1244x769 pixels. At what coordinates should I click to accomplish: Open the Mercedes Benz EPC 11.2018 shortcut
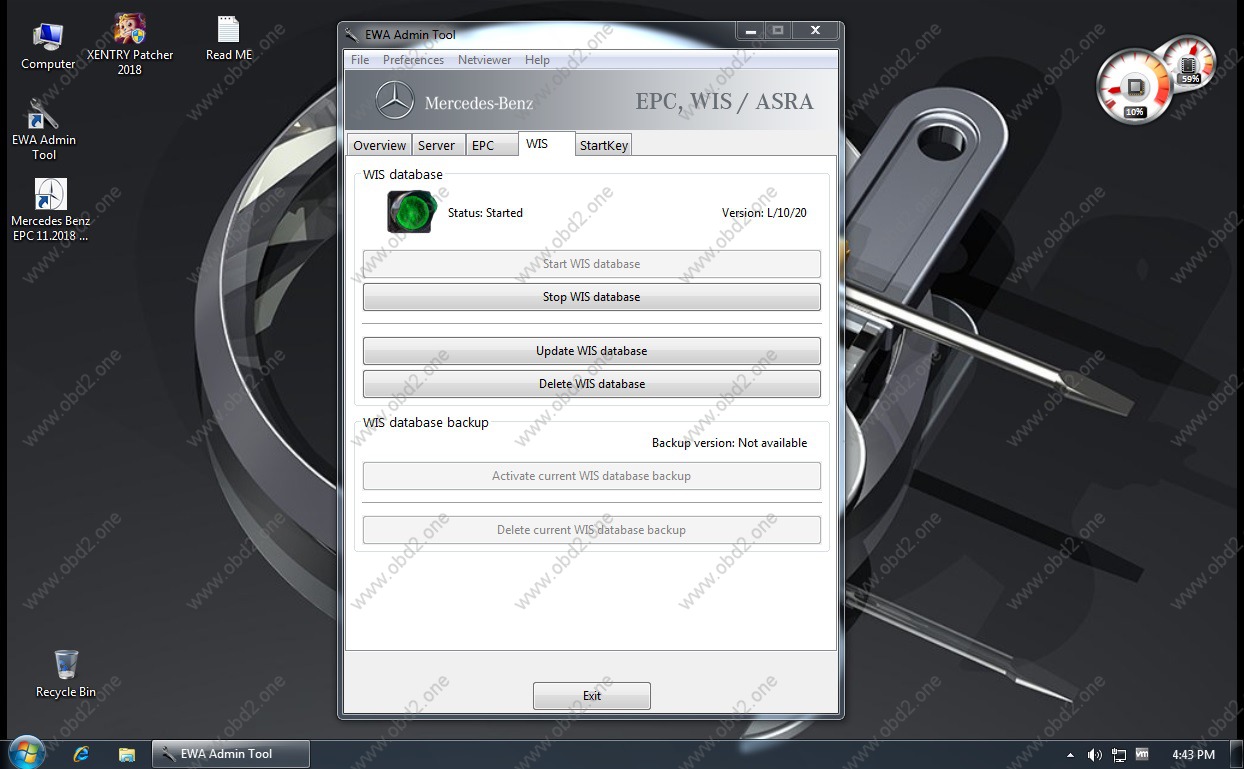point(50,197)
